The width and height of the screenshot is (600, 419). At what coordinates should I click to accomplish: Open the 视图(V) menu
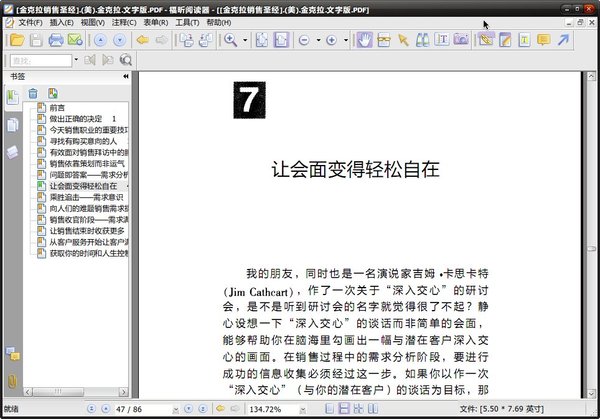coord(93,23)
